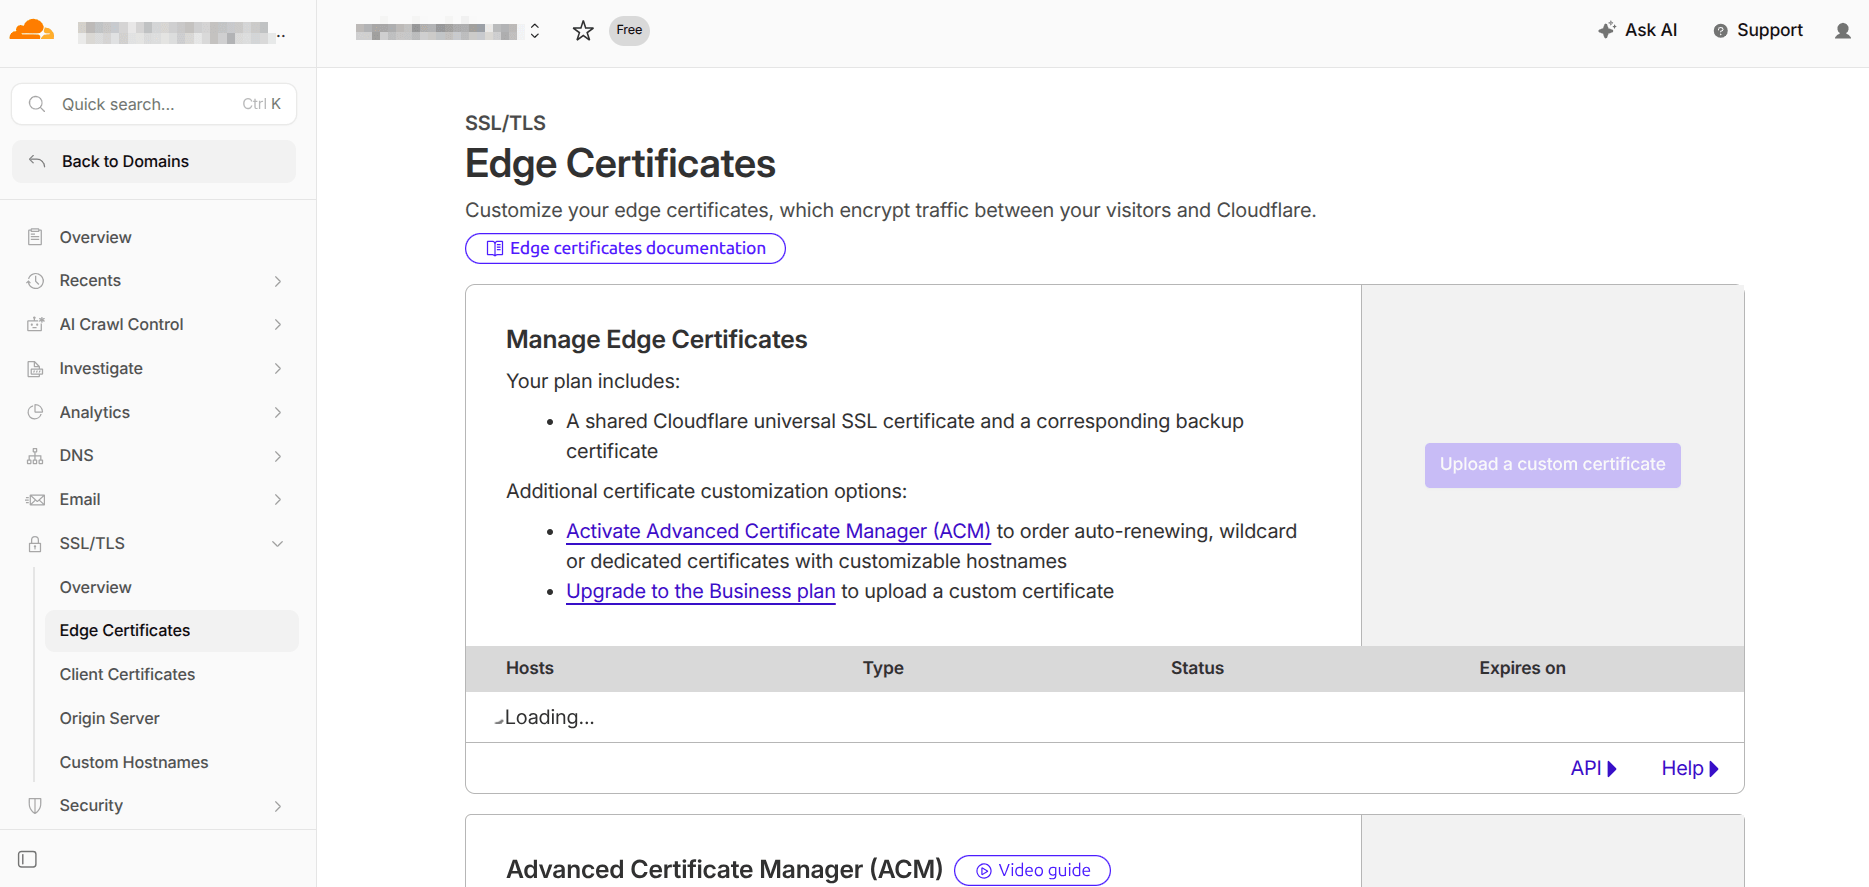Click the Cloudflare logo icon
The height and width of the screenshot is (887, 1869).
tap(31, 30)
